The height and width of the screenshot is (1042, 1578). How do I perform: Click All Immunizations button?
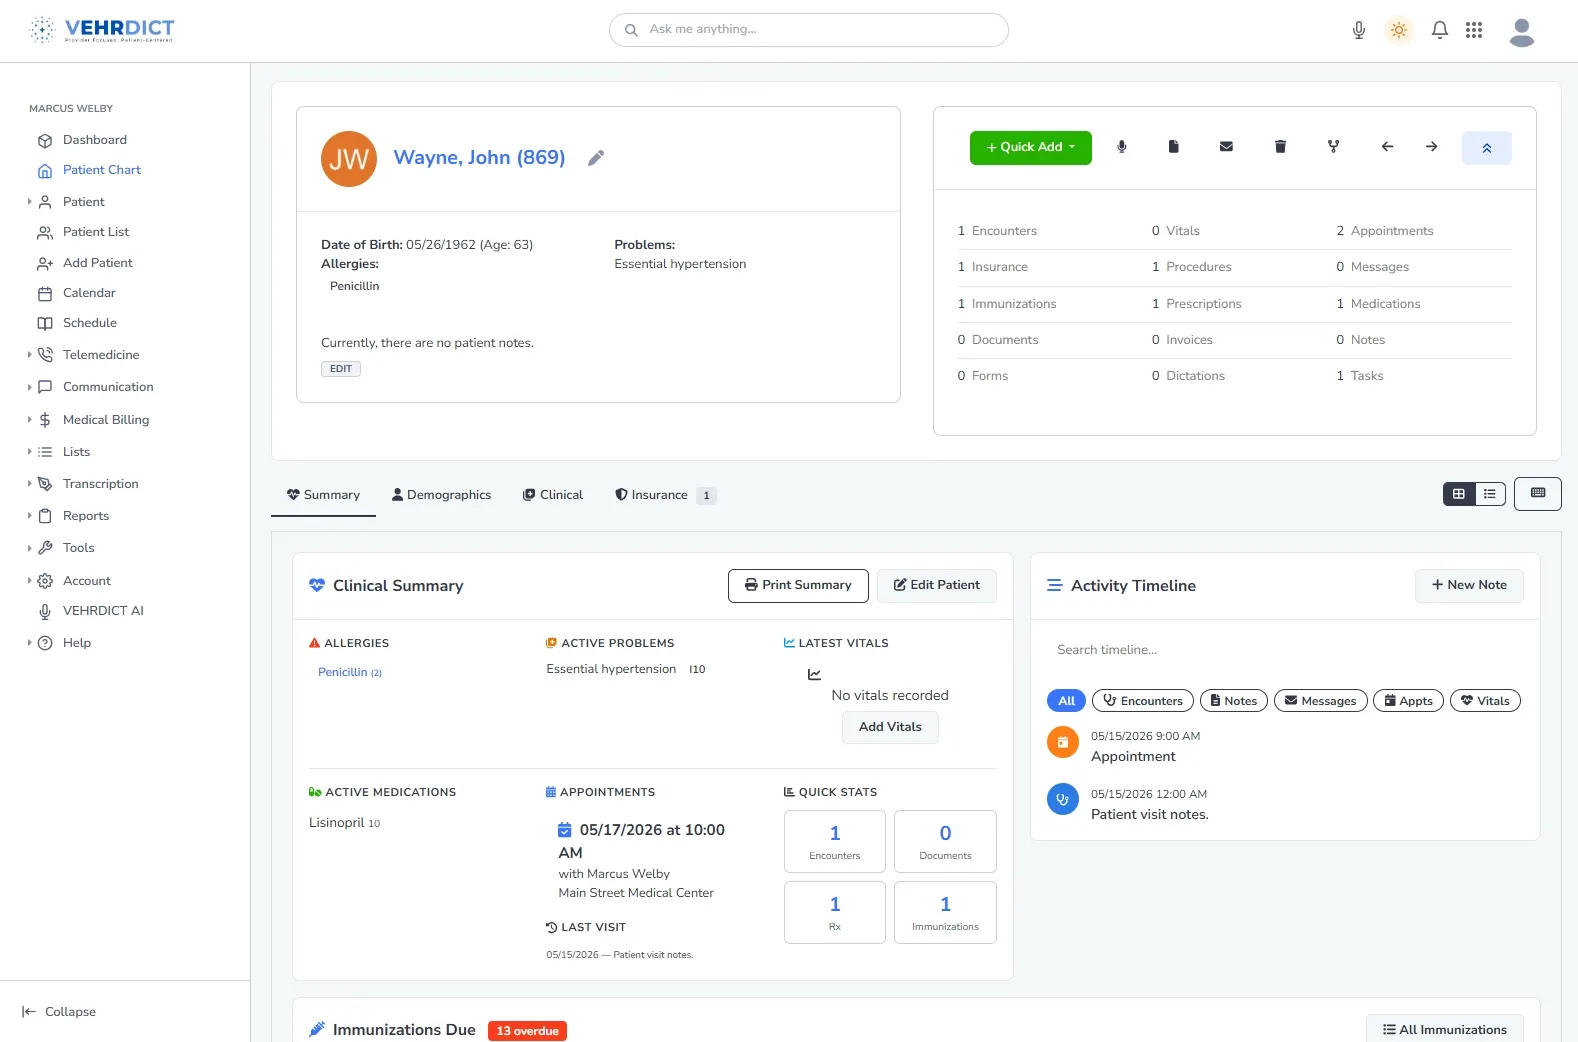(x=1445, y=1030)
